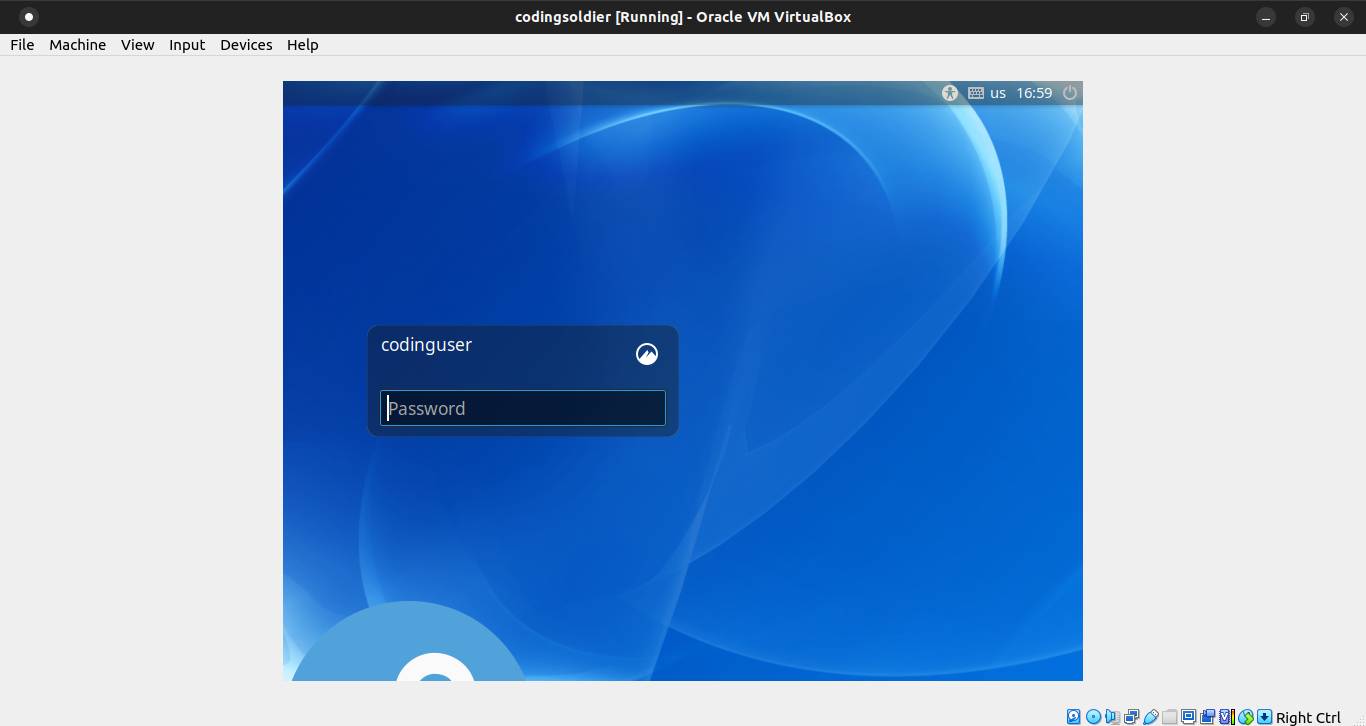Screen dimensions: 1366x726
Task: Click the display status icon
Action: (1189, 717)
